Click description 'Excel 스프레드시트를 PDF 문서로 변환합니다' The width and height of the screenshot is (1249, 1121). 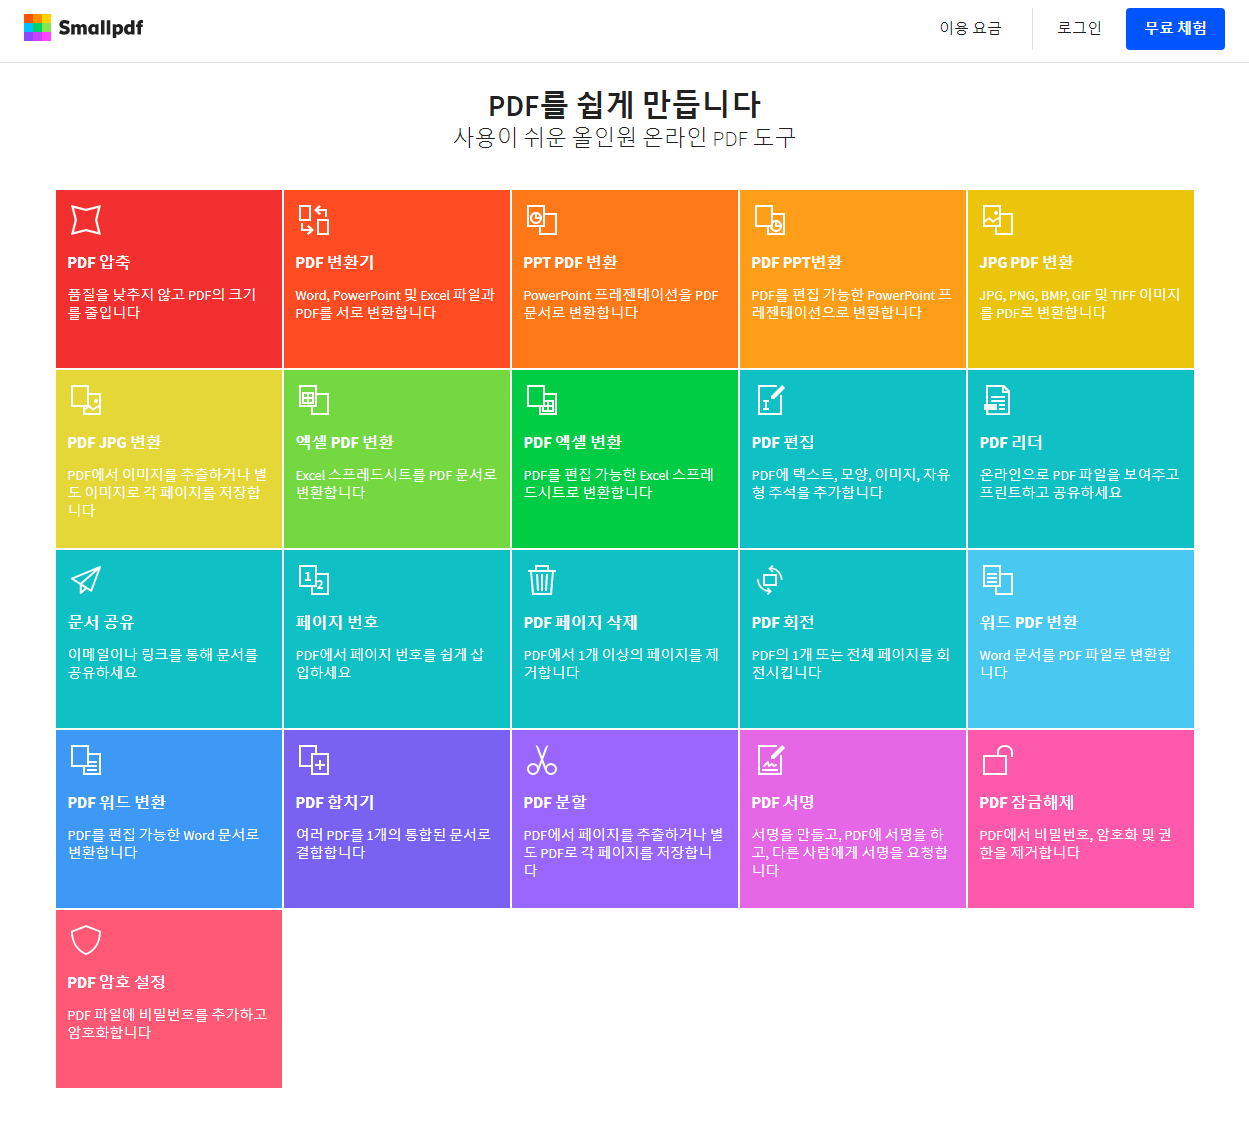396,483
